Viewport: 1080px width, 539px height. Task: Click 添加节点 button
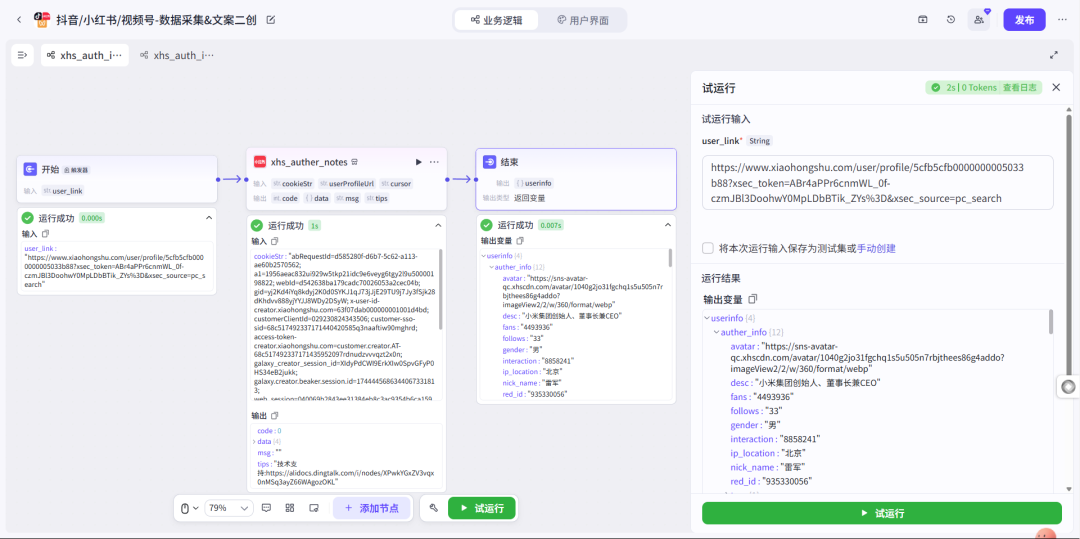[372, 508]
